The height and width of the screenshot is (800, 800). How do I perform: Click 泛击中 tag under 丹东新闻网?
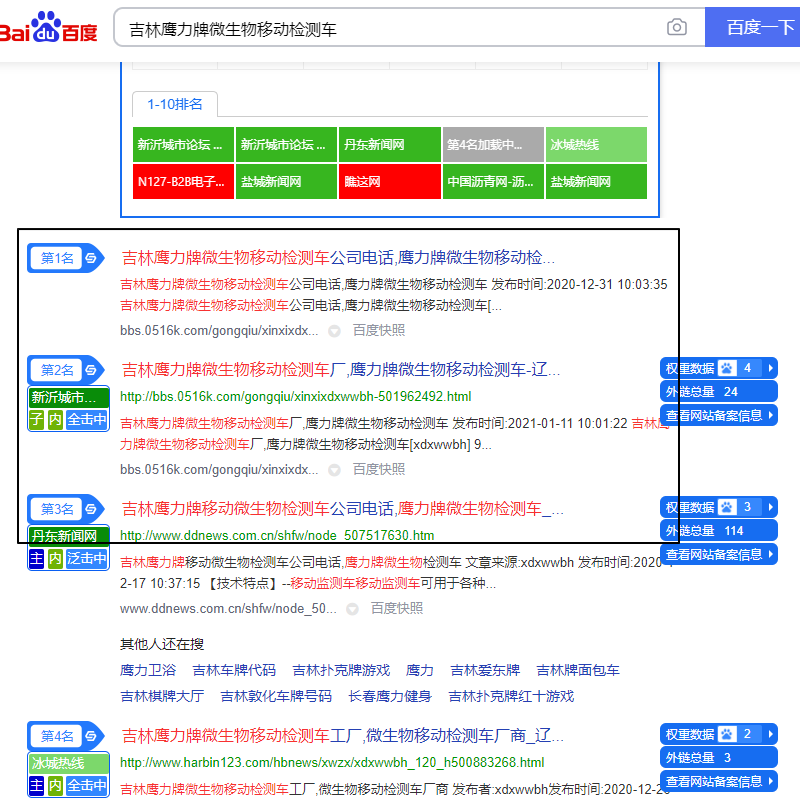87,558
